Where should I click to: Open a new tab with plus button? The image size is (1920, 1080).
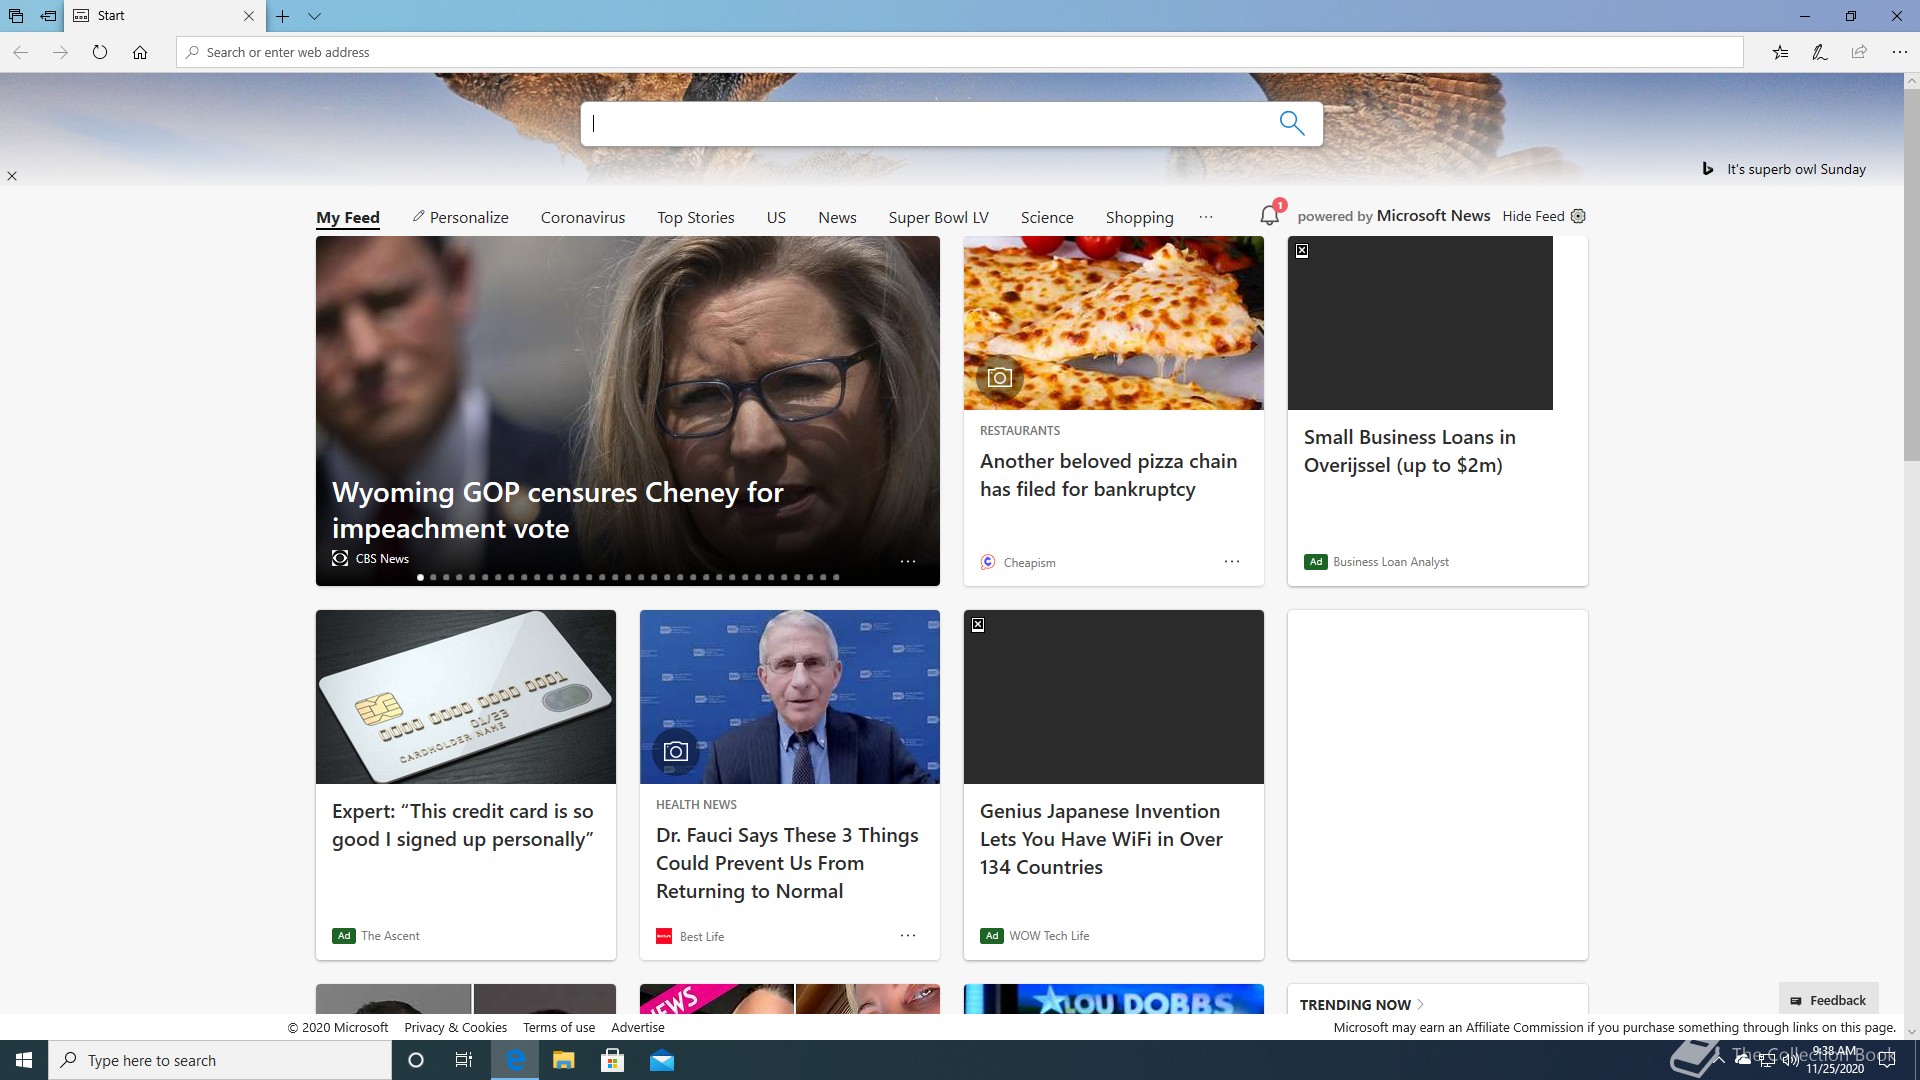click(283, 16)
